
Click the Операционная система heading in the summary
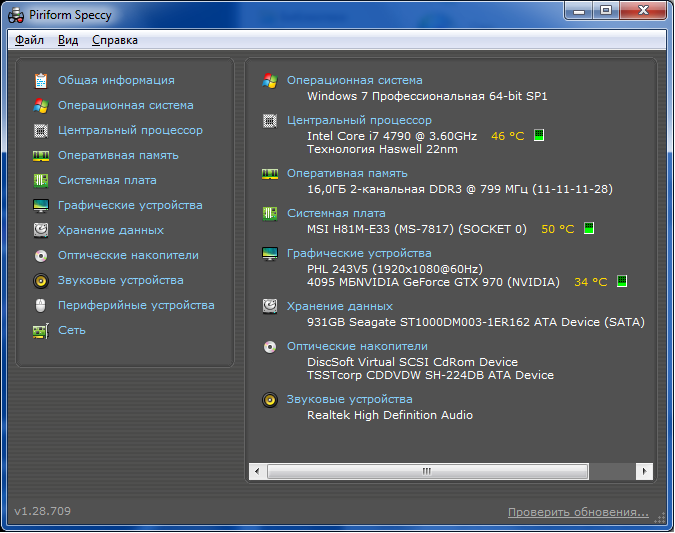point(355,81)
